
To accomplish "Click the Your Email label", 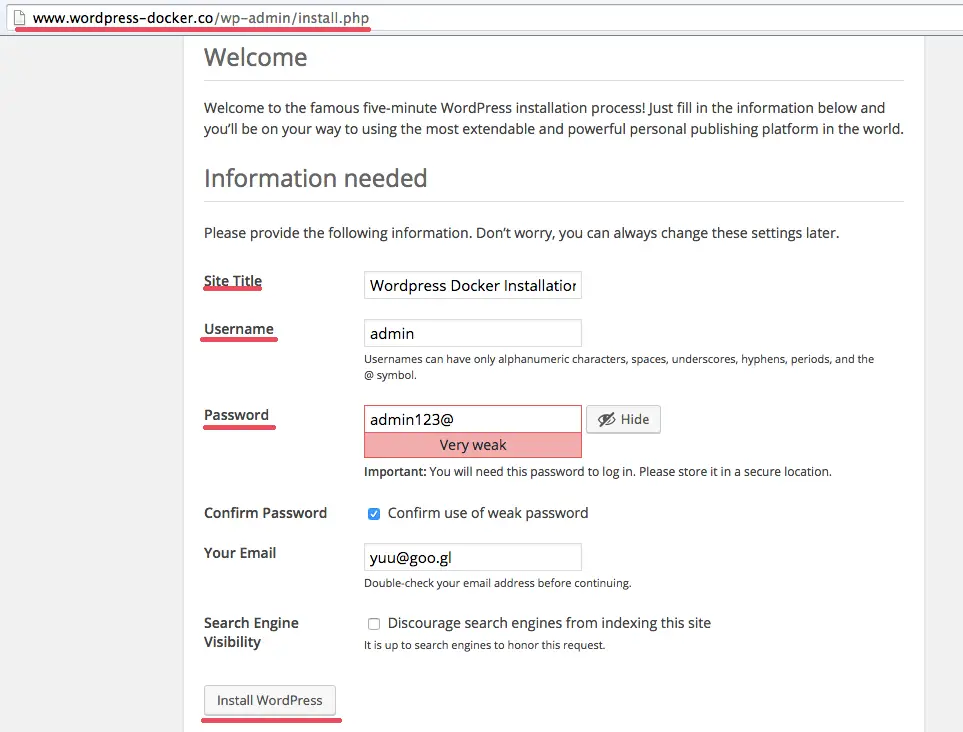I will [240, 553].
